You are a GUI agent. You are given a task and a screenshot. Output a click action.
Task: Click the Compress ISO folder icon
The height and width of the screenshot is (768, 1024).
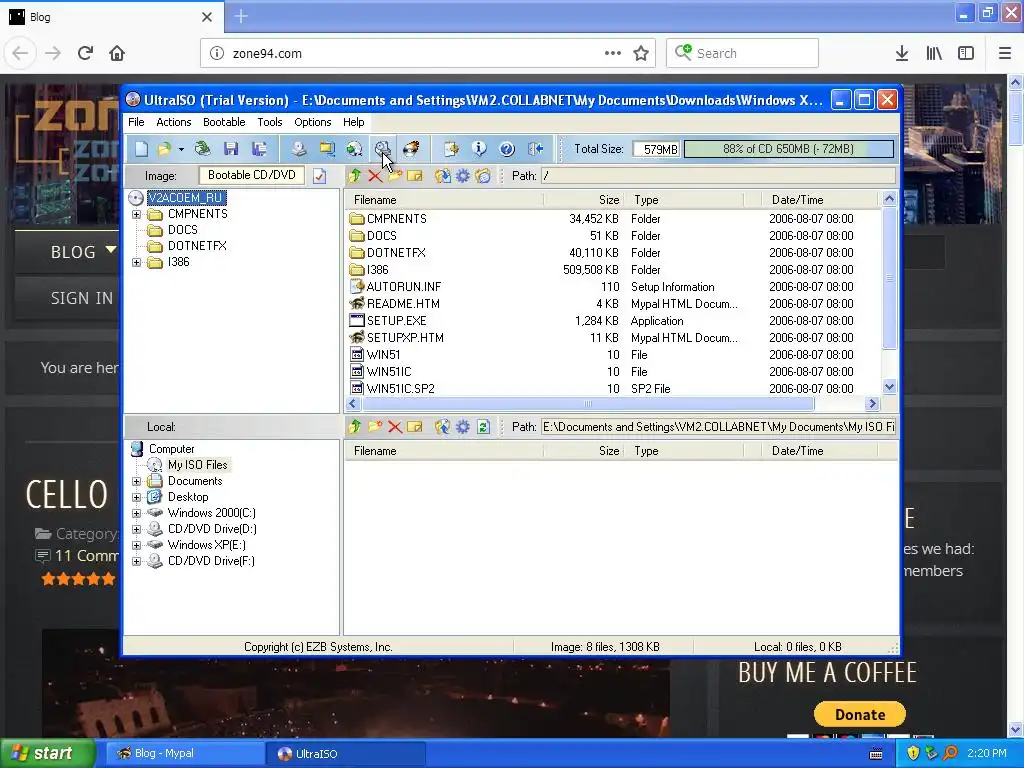pos(327,149)
